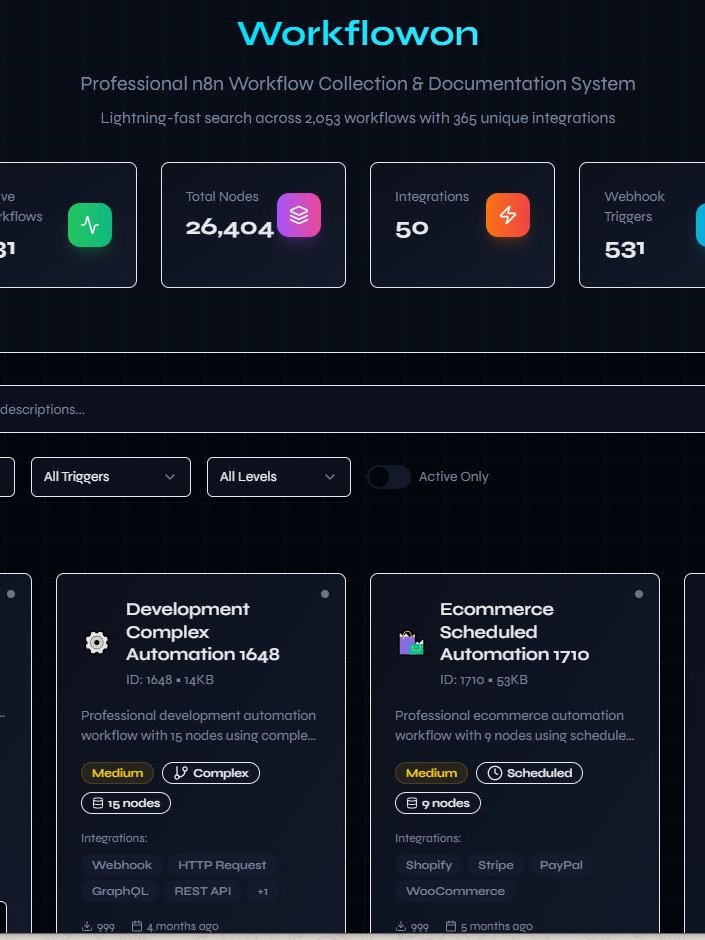
Task: Click the Scheduled trigger badge
Action: click(x=529, y=773)
